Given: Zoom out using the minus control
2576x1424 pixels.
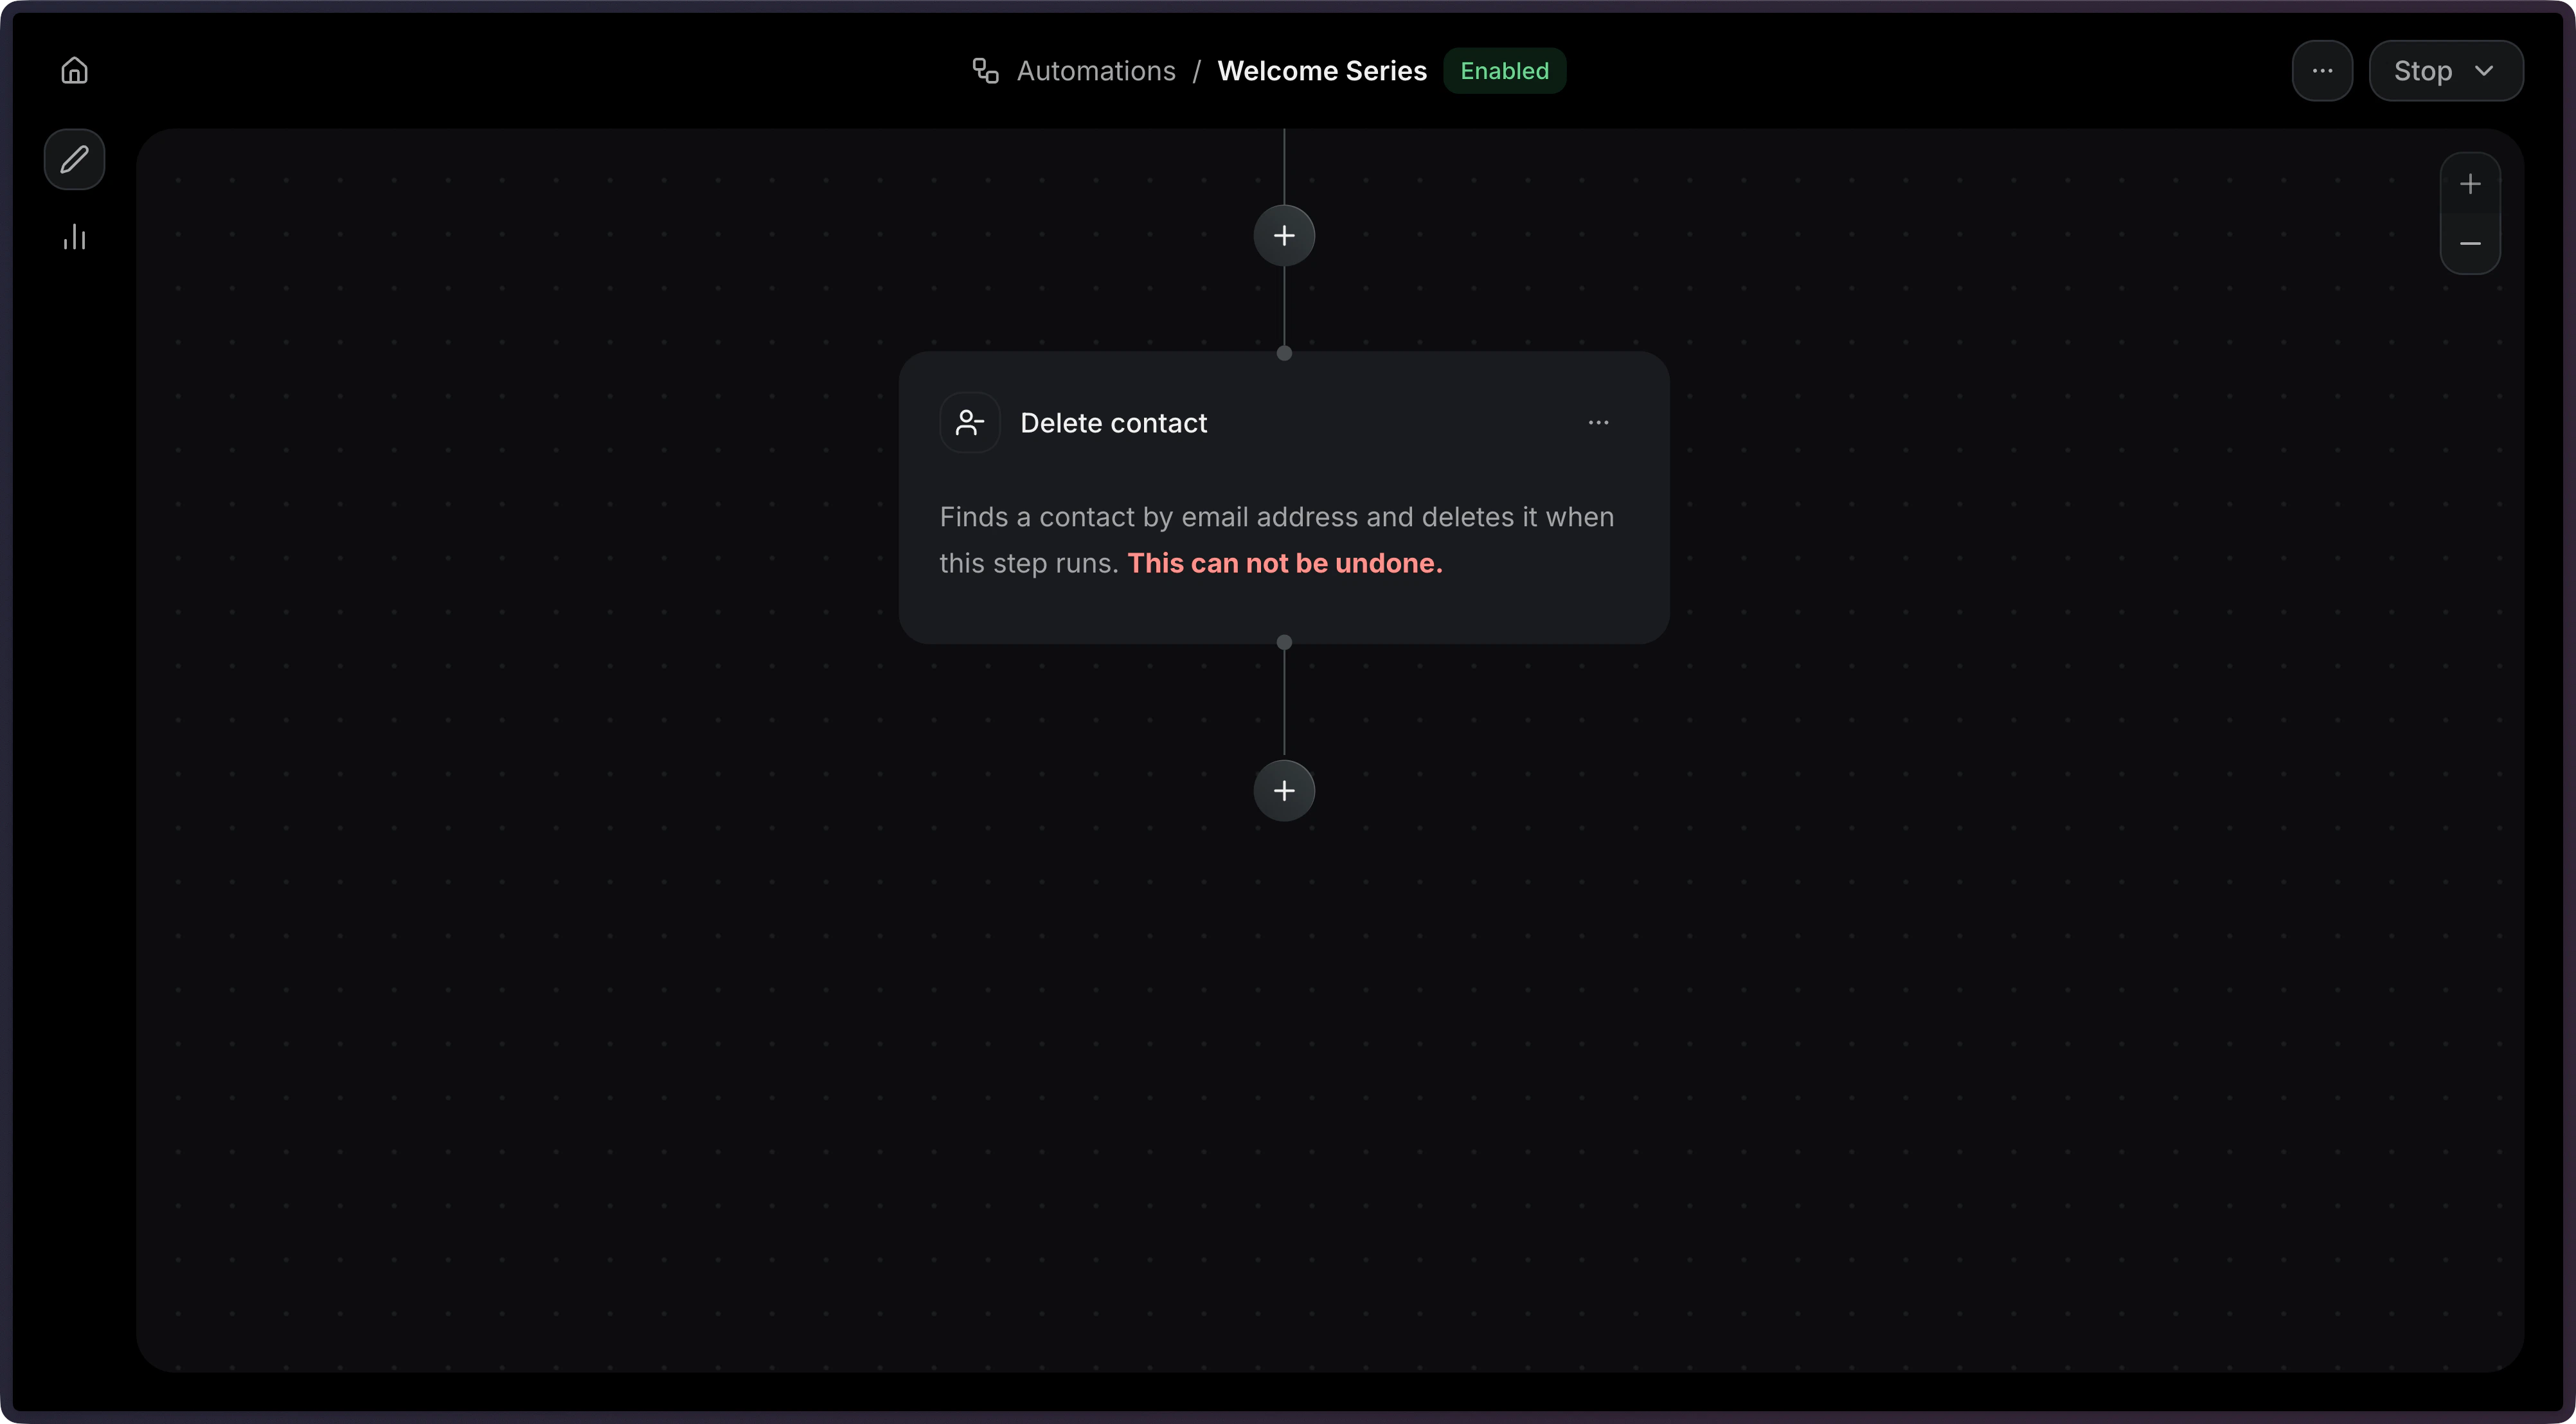Looking at the screenshot, I should tap(2470, 244).
